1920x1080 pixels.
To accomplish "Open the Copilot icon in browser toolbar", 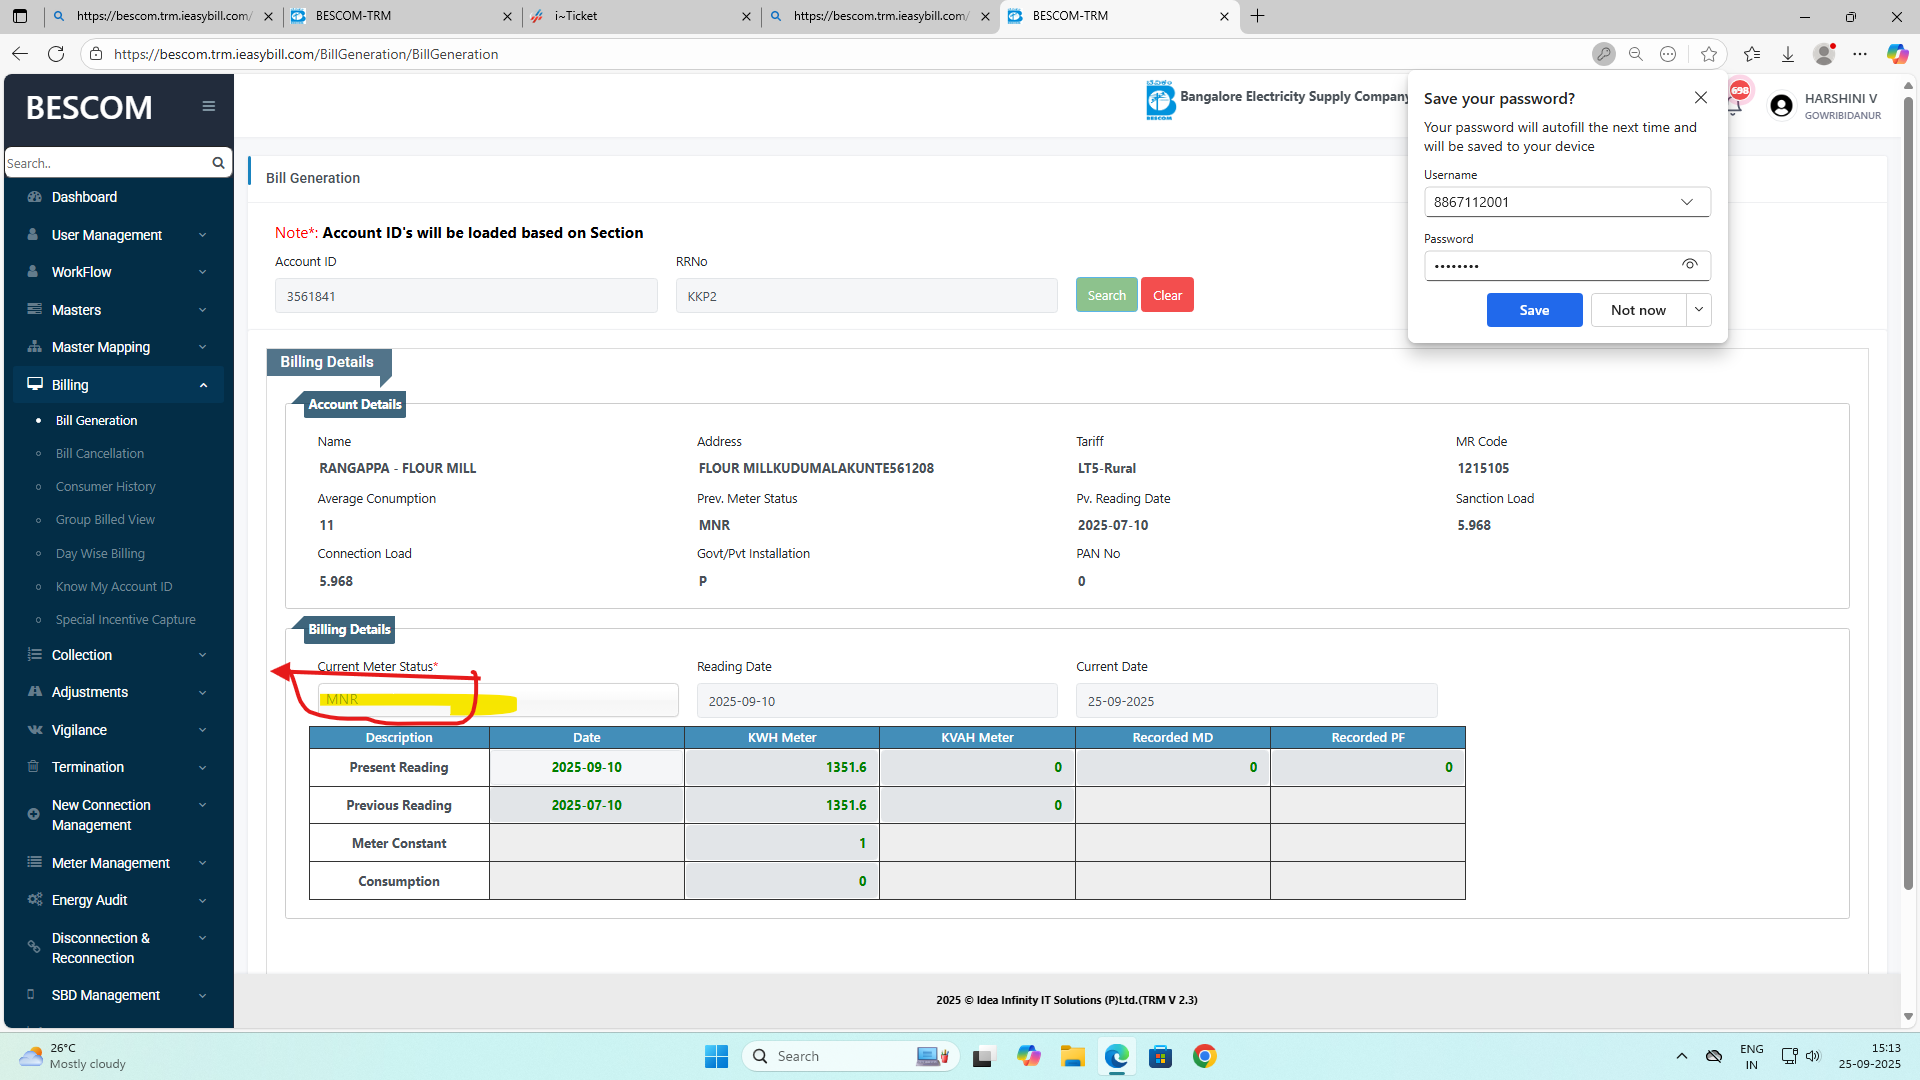I will (x=1896, y=54).
